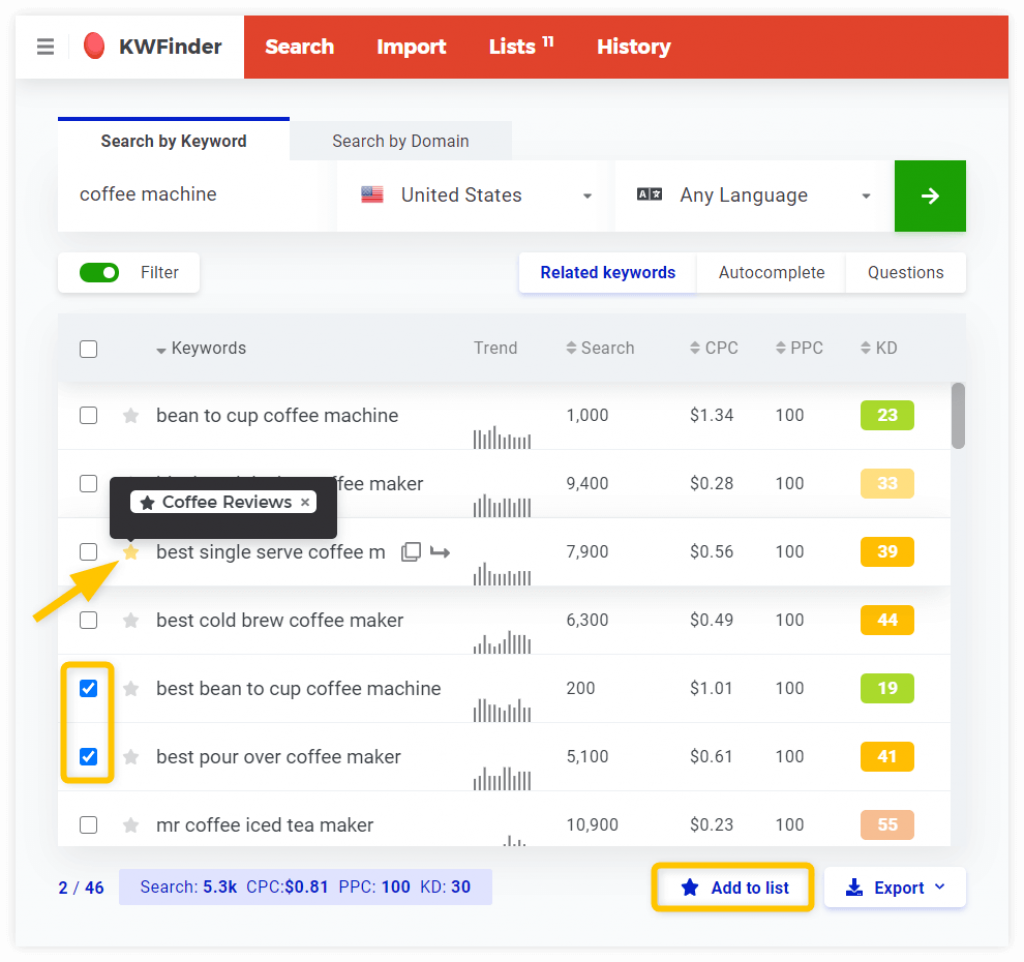Viewport: 1024px width, 962px height.
Task: Click arrow icon beside best single serve keyword
Action: pos(440,552)
